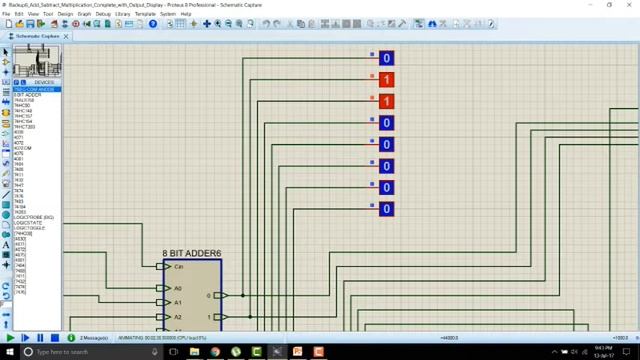Click the Open Project folder icon
This screenshot has height=360, width=640.
(x=19, y=24)
